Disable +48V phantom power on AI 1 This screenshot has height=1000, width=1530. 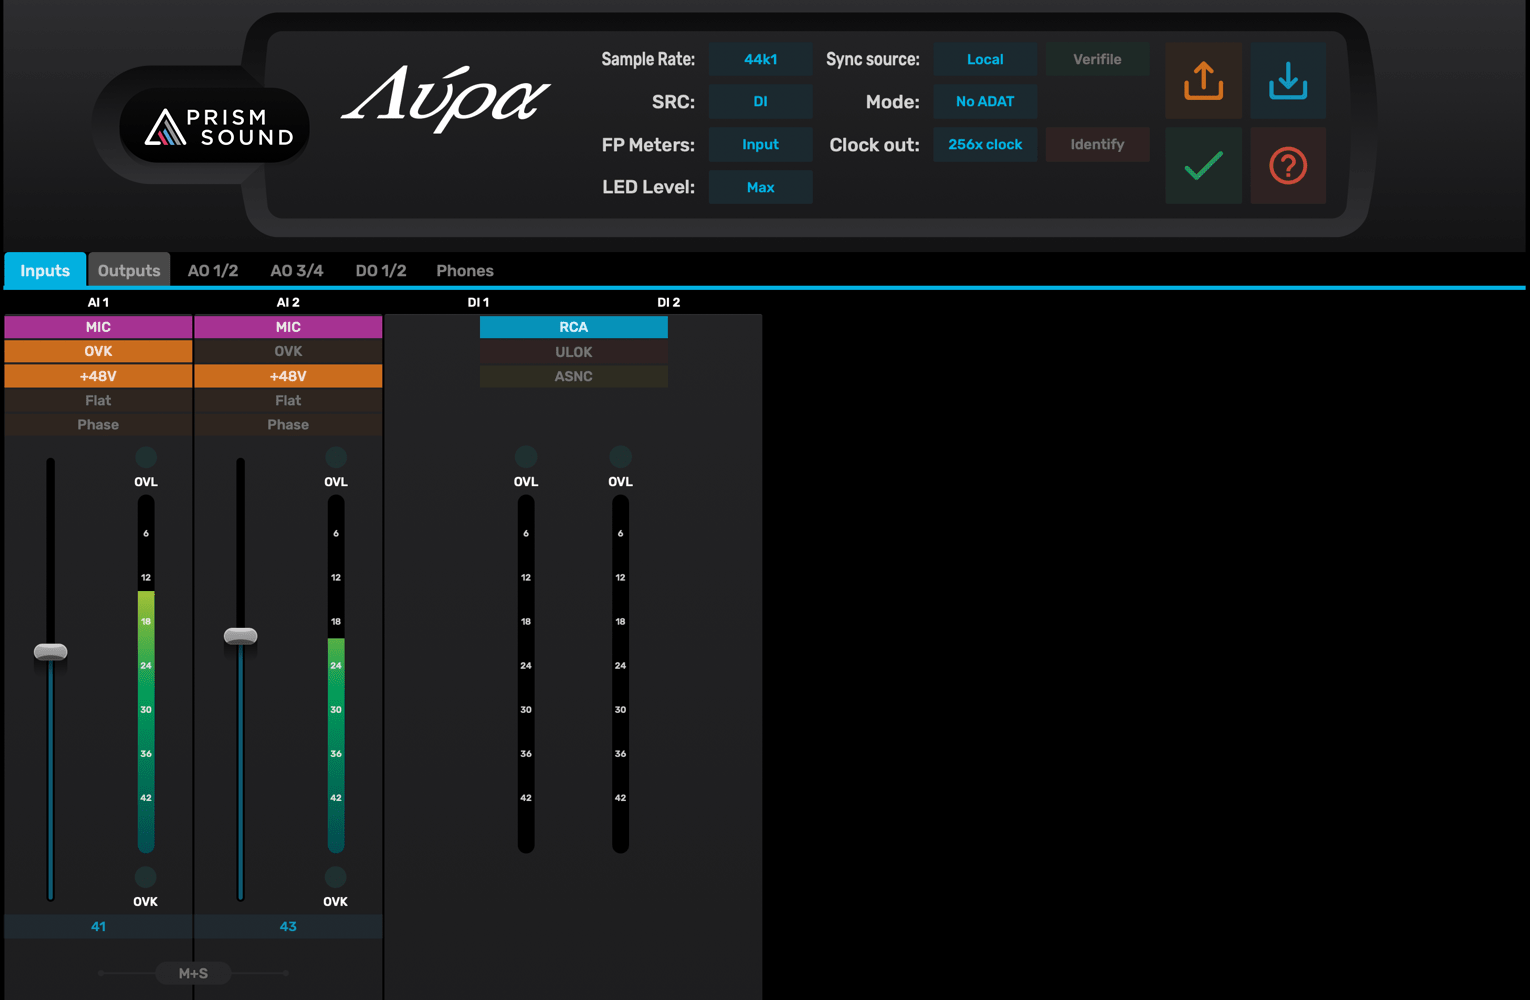pos(98,376)
